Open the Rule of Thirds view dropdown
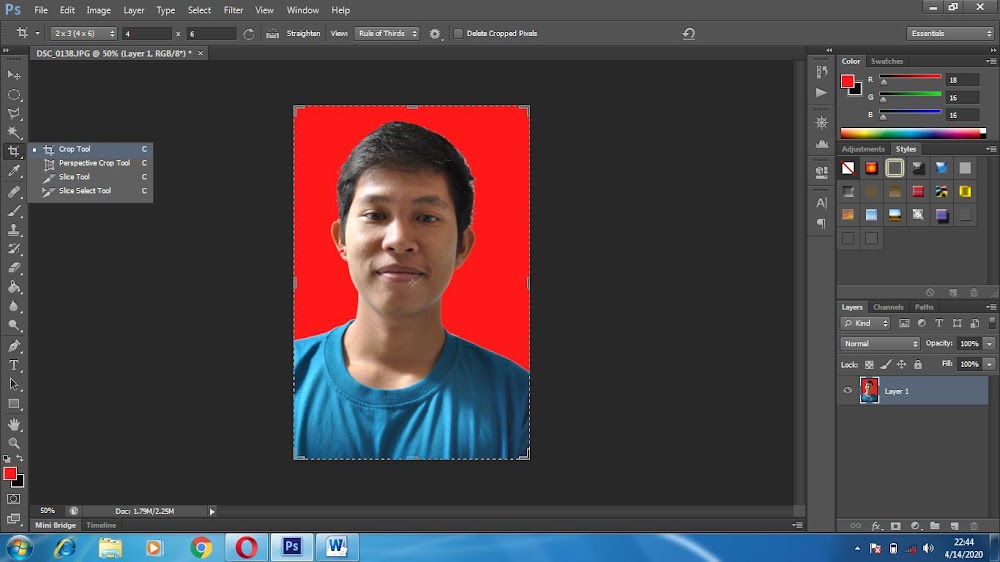Viewport: 1000px width, 562px height. tap(387, 33)
